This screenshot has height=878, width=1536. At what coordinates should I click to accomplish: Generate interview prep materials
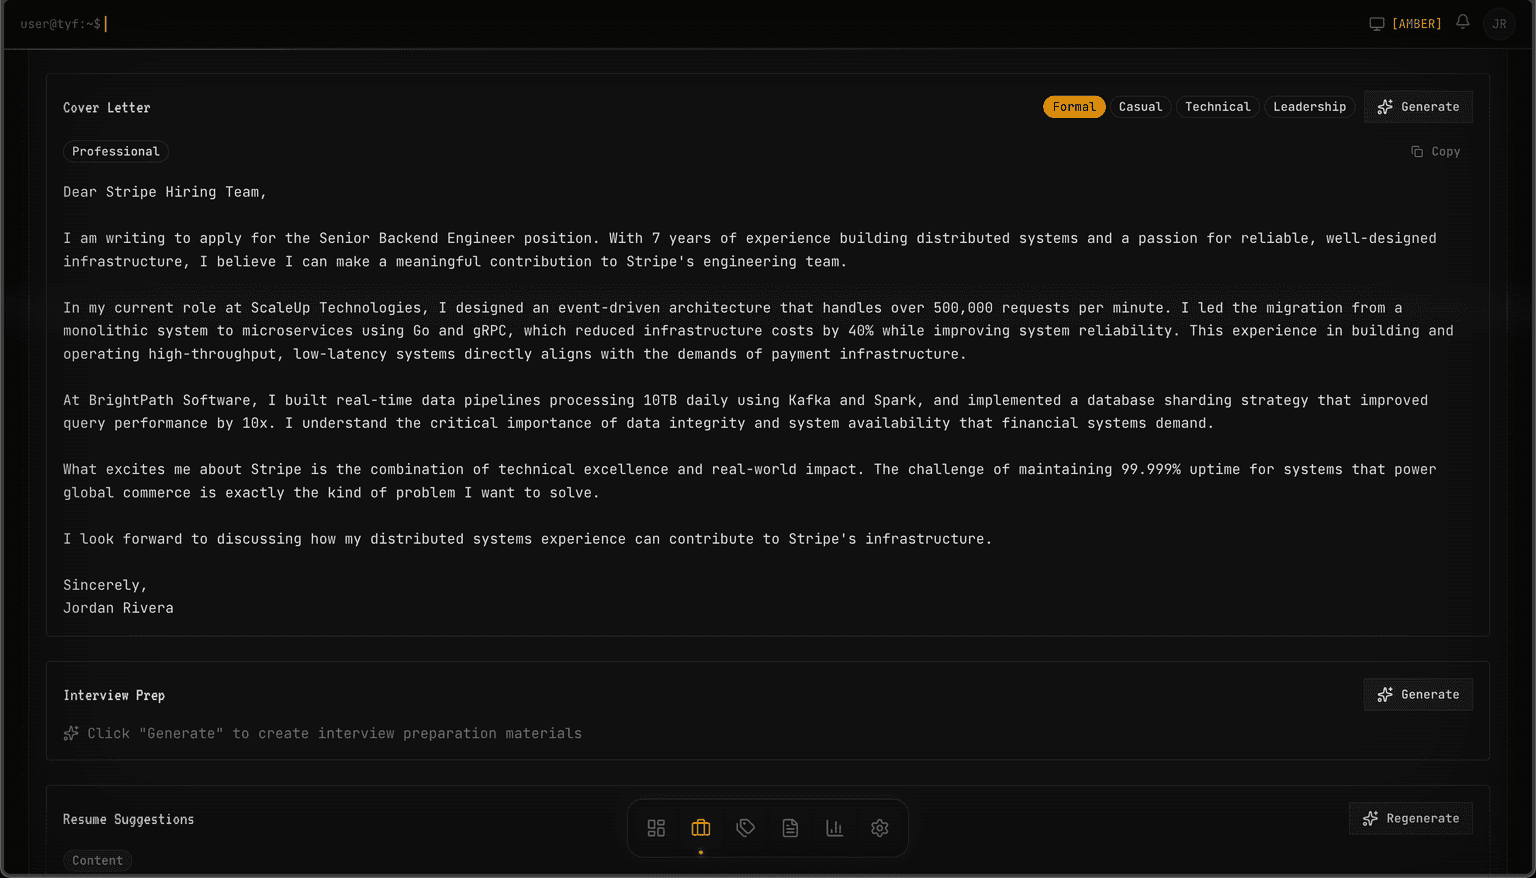[x=1418, y=695]
